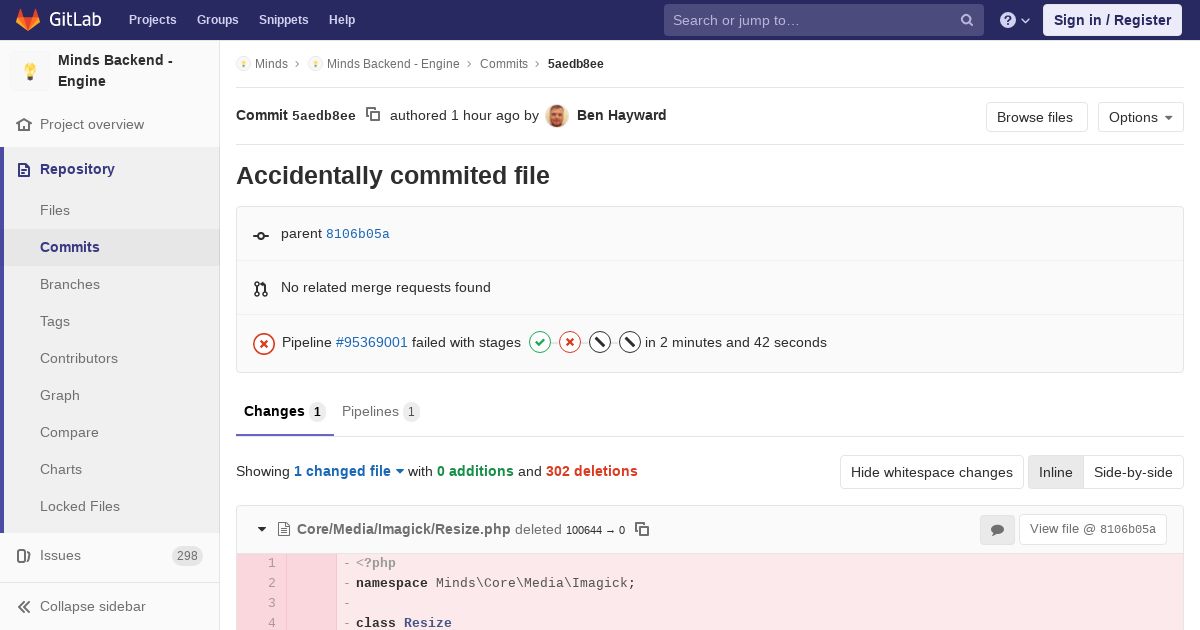Image resolution: width=1200 pixels, height=630 pixels.
Task: Click View file @ 8106b05a button
Action: pos(1093,529)
